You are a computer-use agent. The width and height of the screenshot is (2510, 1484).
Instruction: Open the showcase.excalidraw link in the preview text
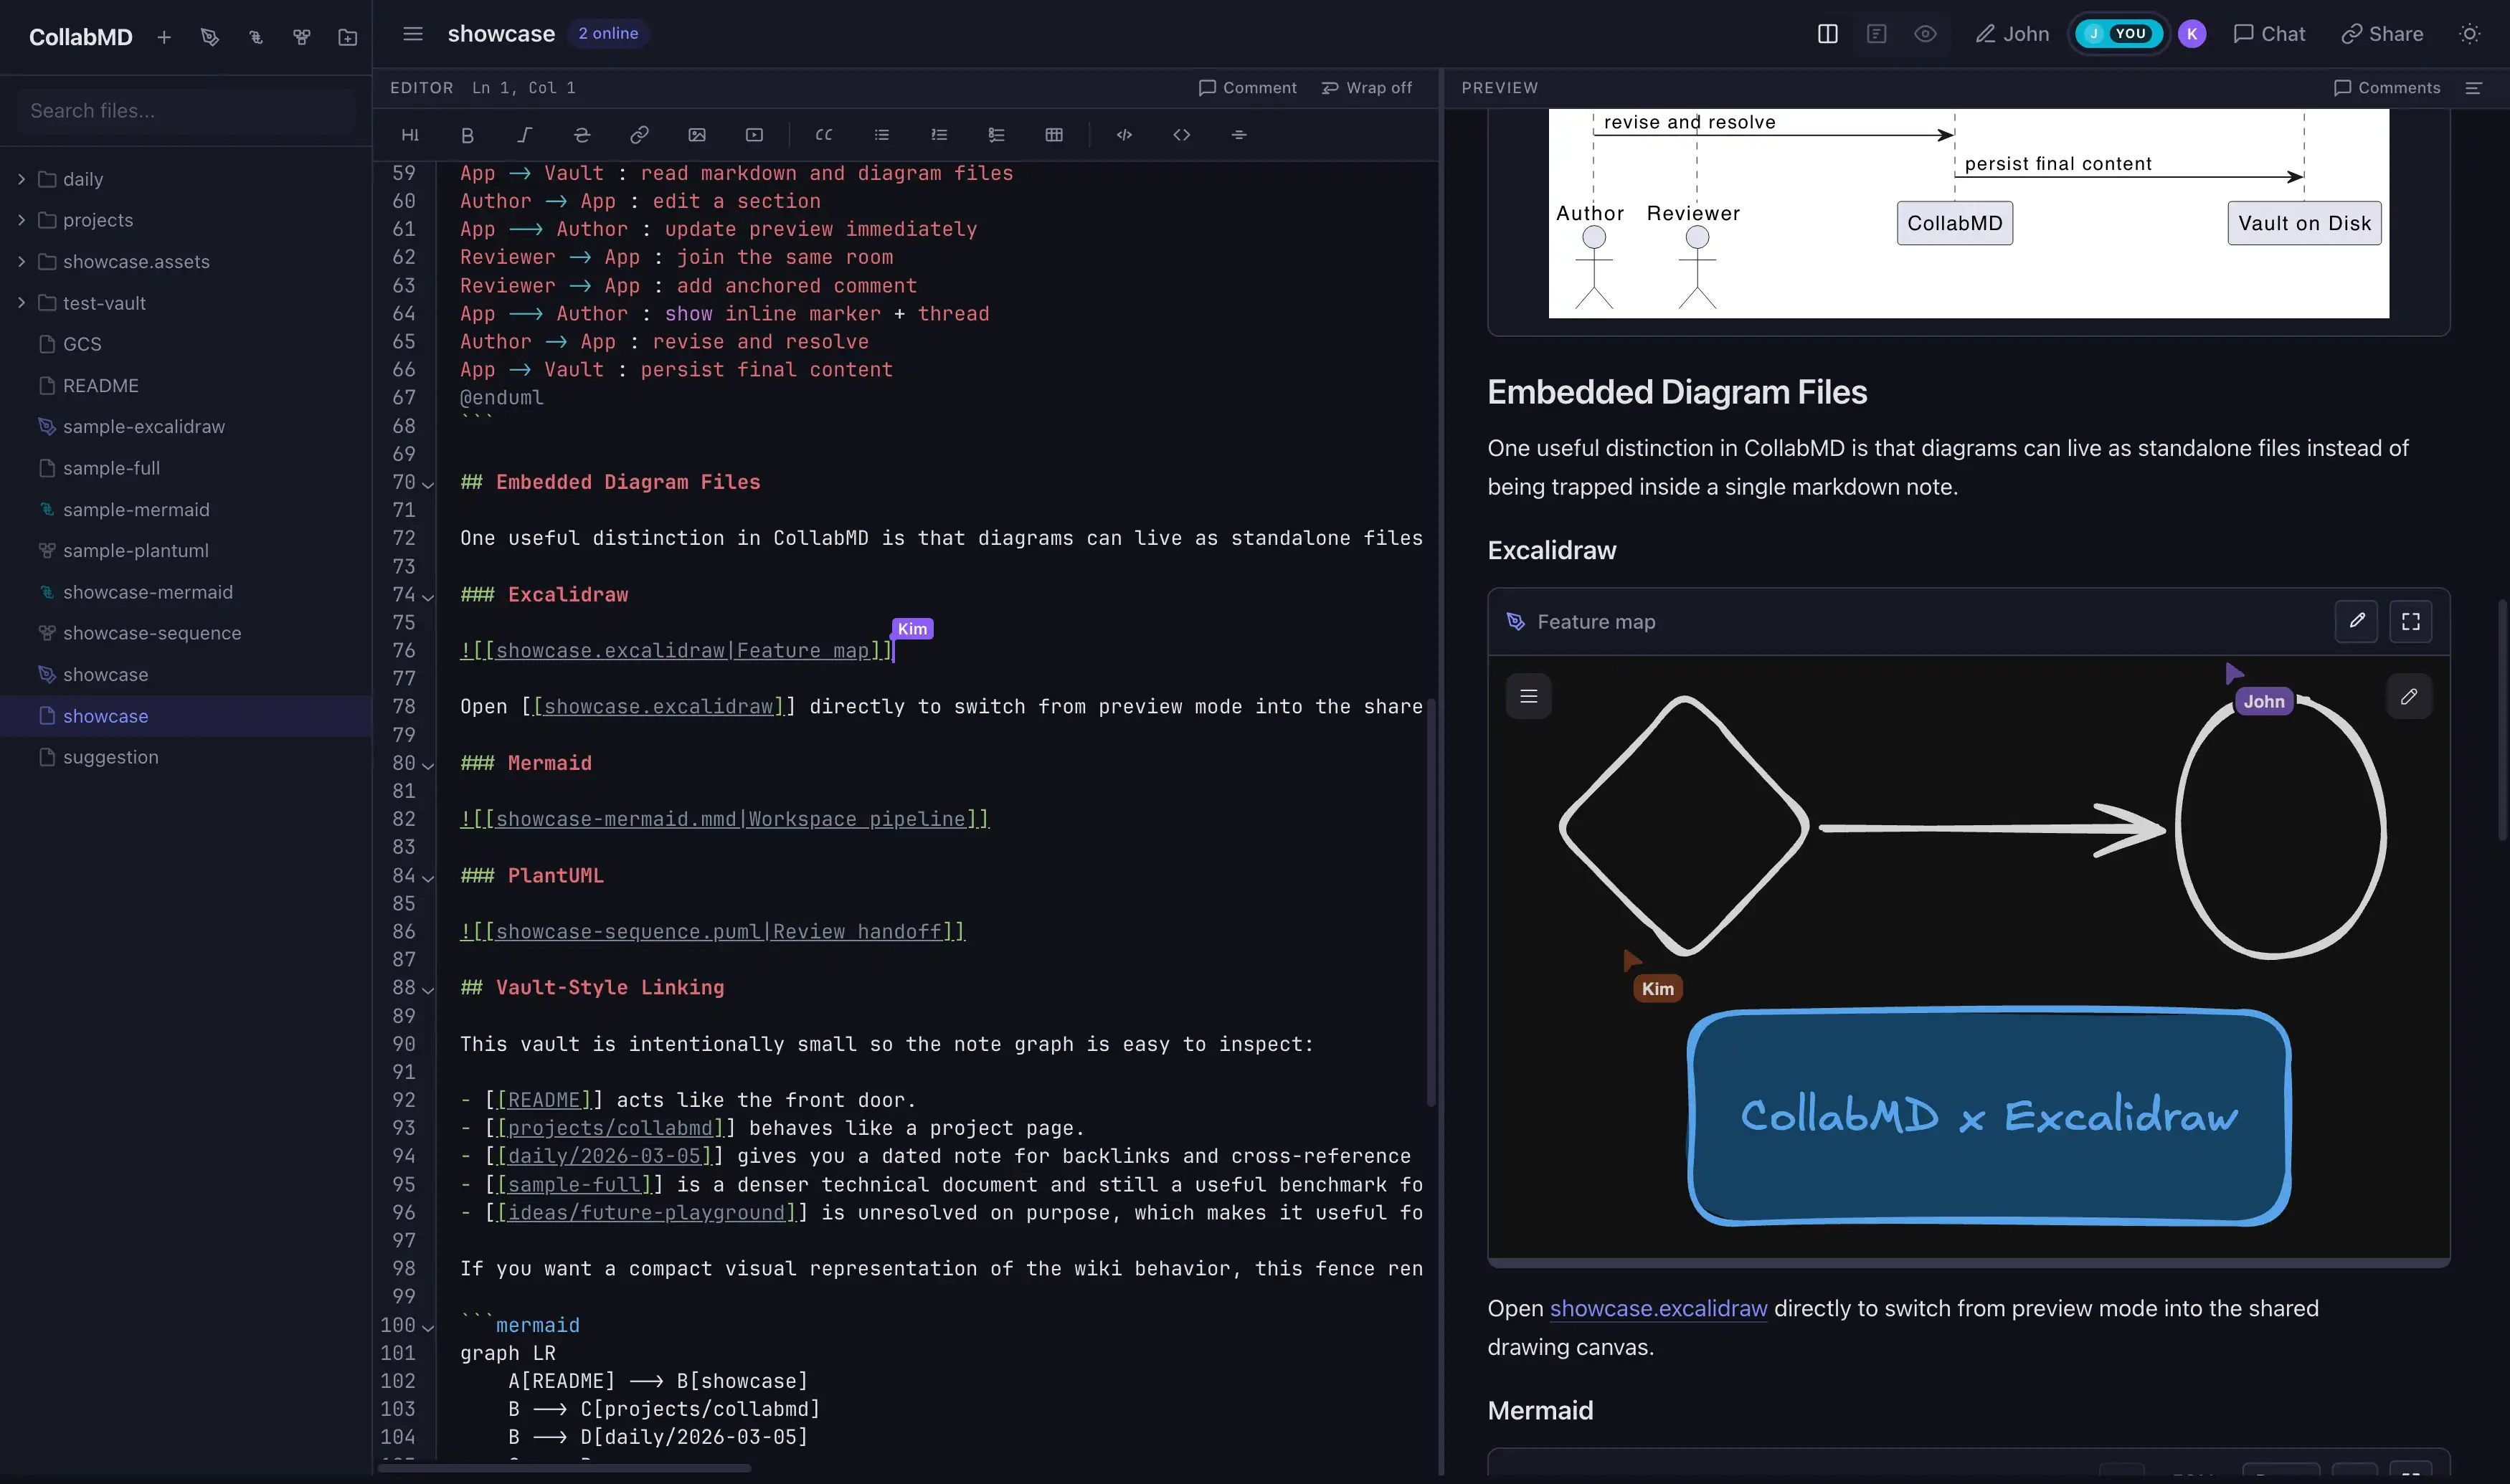(1658, 1308)
